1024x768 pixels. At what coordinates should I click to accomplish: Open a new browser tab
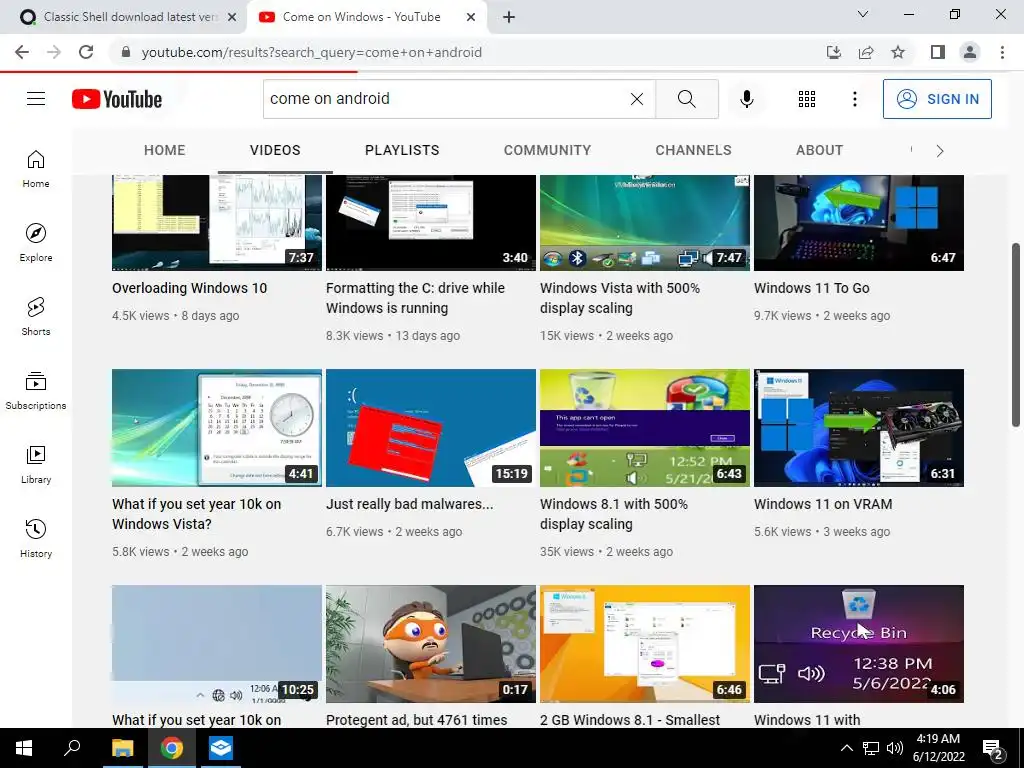point(509,17)
